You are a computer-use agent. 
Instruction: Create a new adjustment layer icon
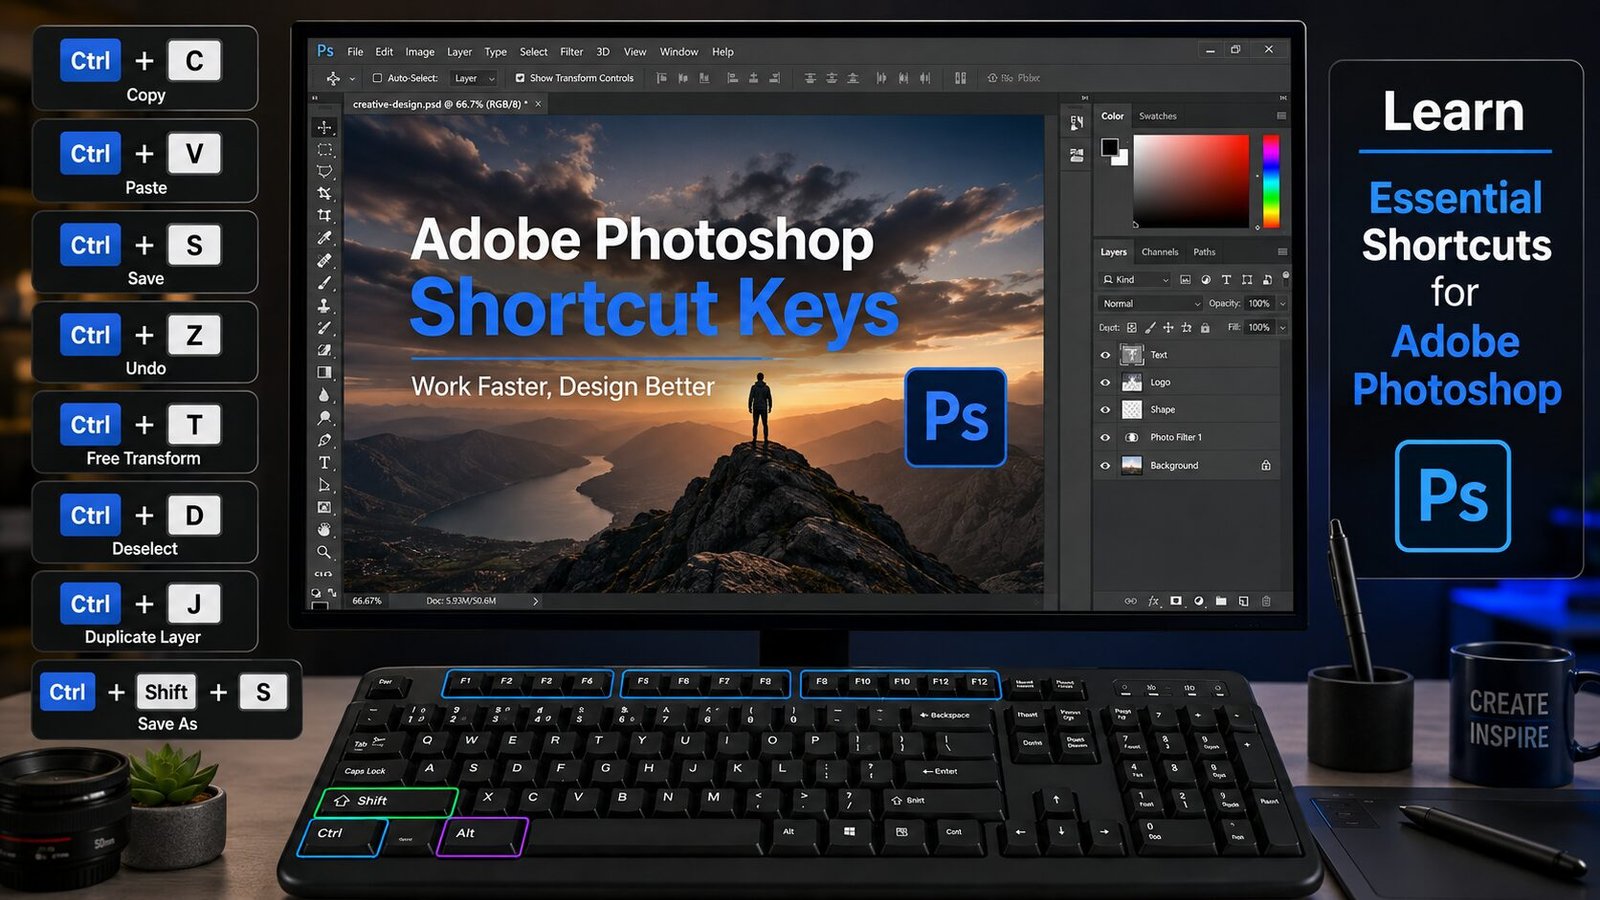click(x=1198, y=601)
